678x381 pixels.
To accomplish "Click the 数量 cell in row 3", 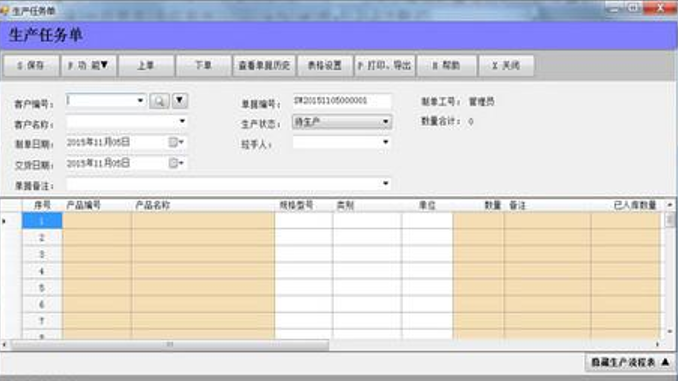I will click(478, 254).
